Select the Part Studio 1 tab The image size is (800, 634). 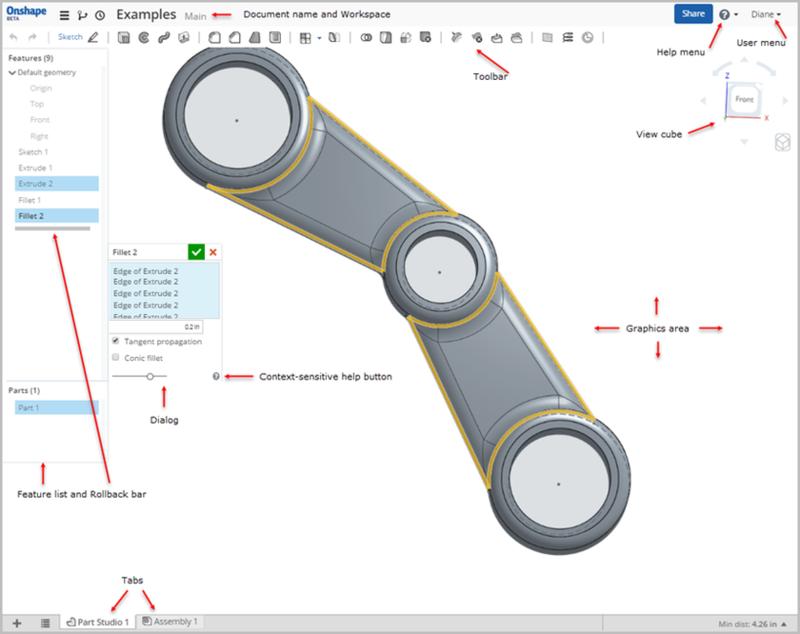click(97, 622)
